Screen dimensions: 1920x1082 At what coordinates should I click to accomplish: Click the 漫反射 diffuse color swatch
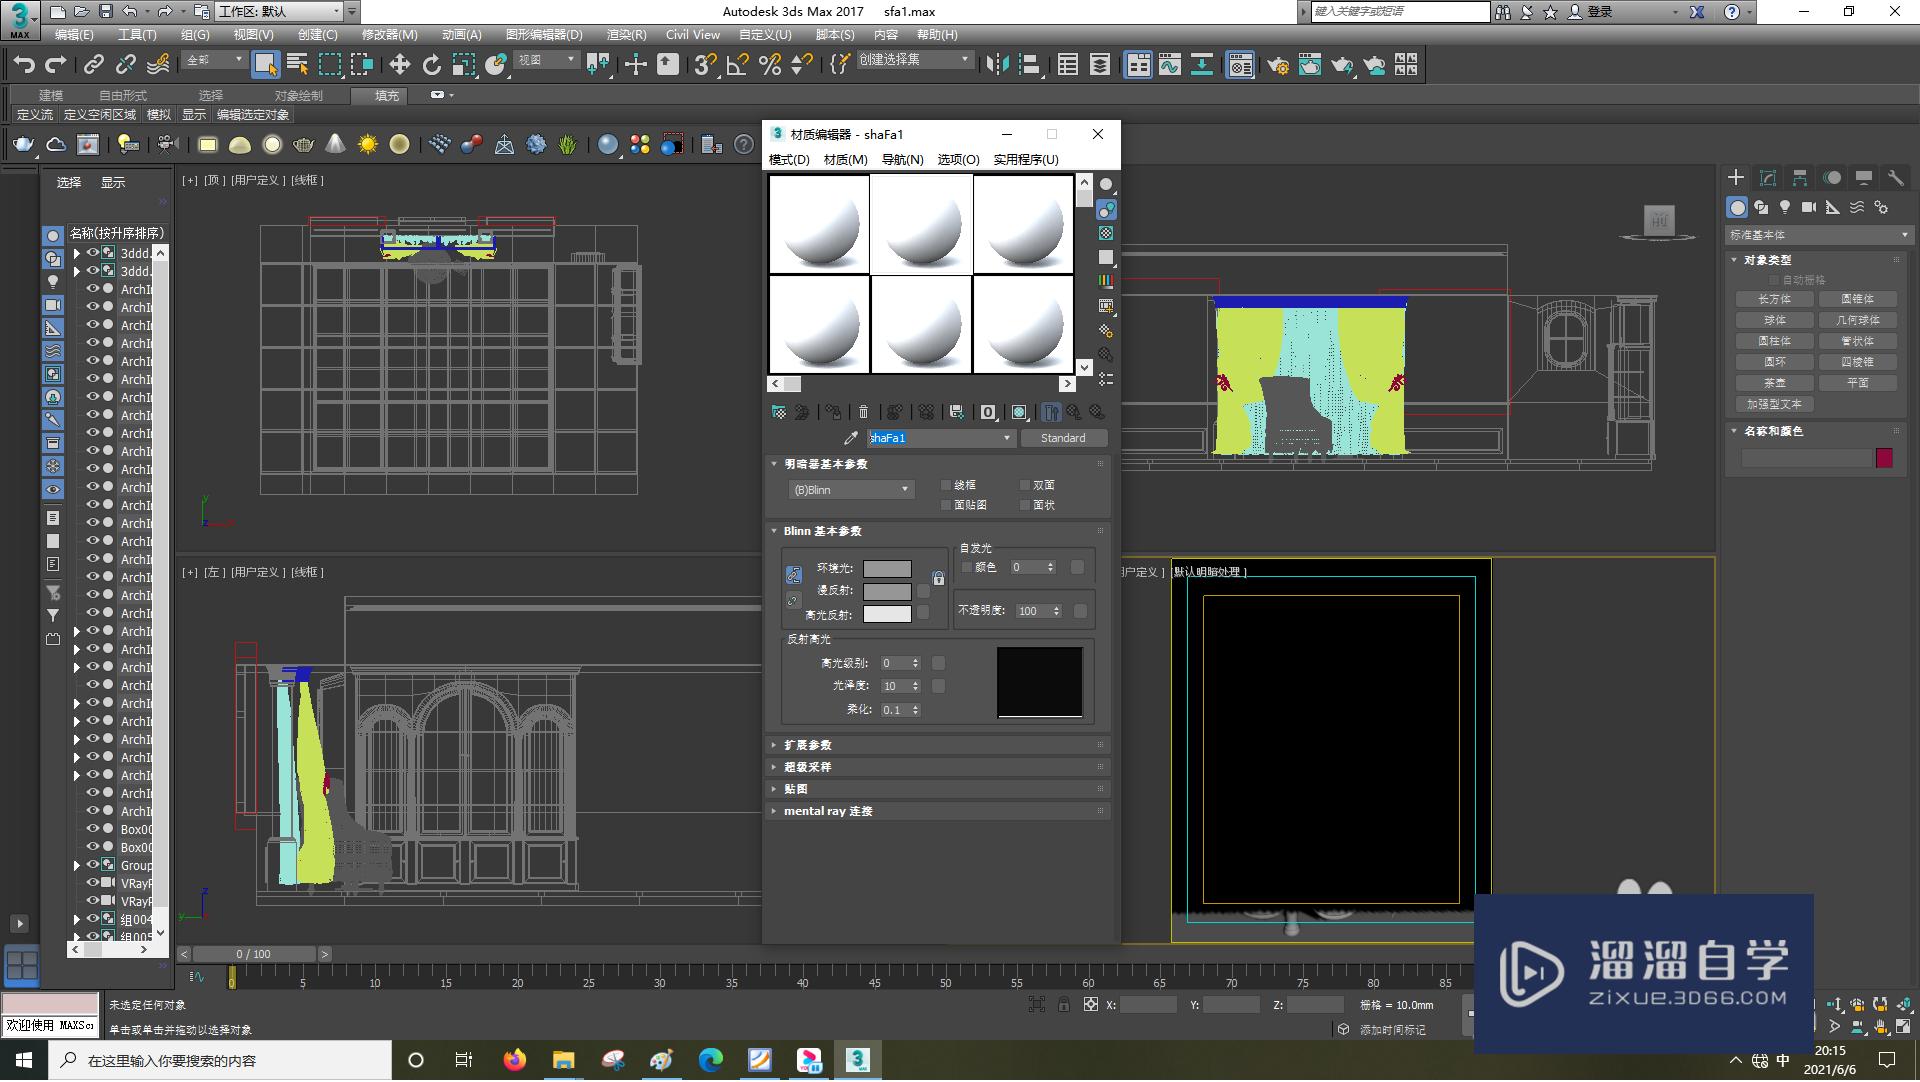pyautogui.click(x=887, y=591)
